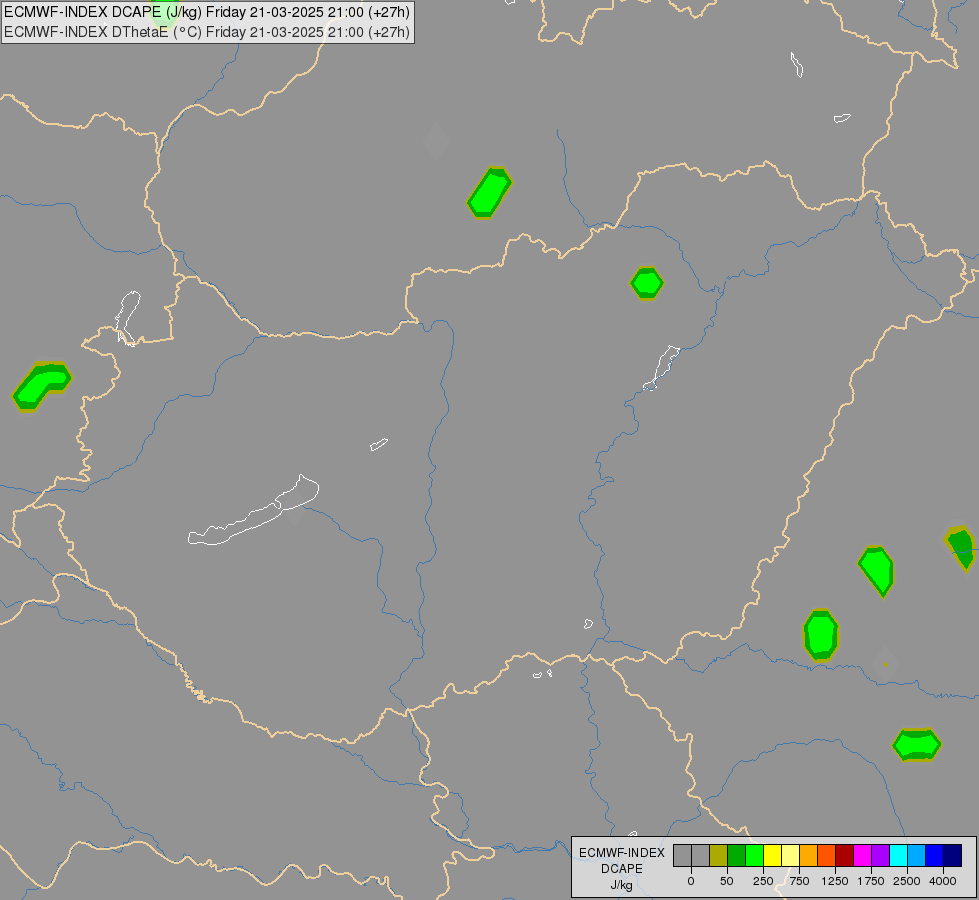The width and height of the screenshot is (979, 900).
Task: Click the small green hexagon patch in the northeast
Action: tap(647, 284)
